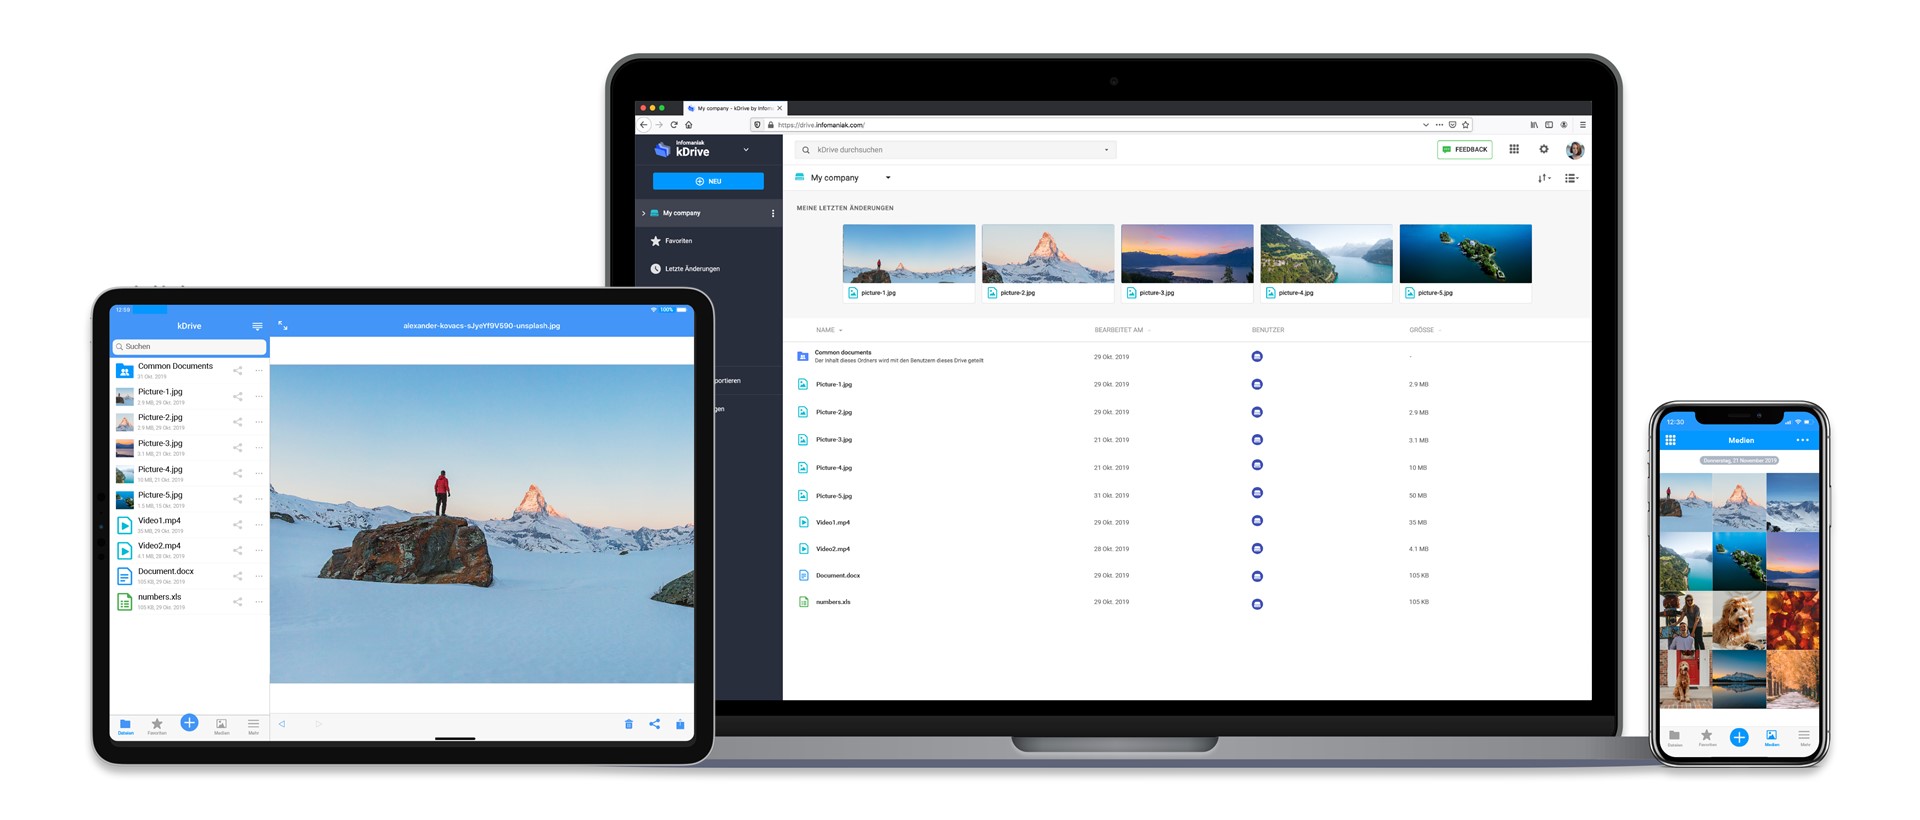This screenshot has height=820, width=1920.
Task: Click the blue NEU button on laptop
Action: pyautogui.click(x=708, y=181)
